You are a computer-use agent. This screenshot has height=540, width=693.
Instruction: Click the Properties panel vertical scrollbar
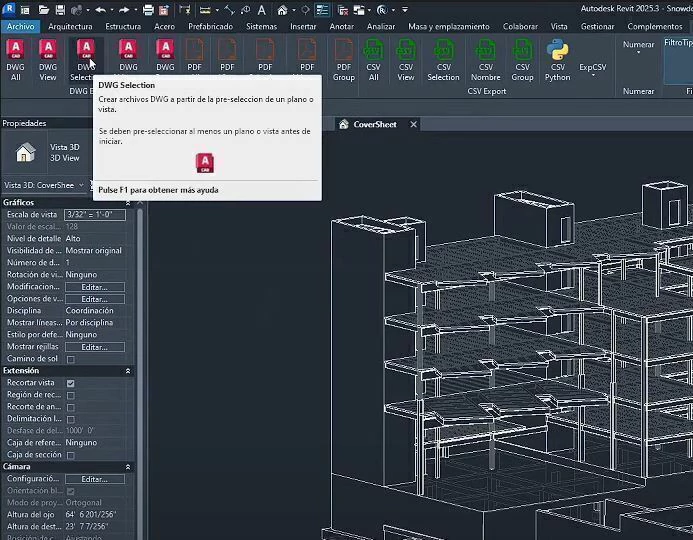point(140,373)
